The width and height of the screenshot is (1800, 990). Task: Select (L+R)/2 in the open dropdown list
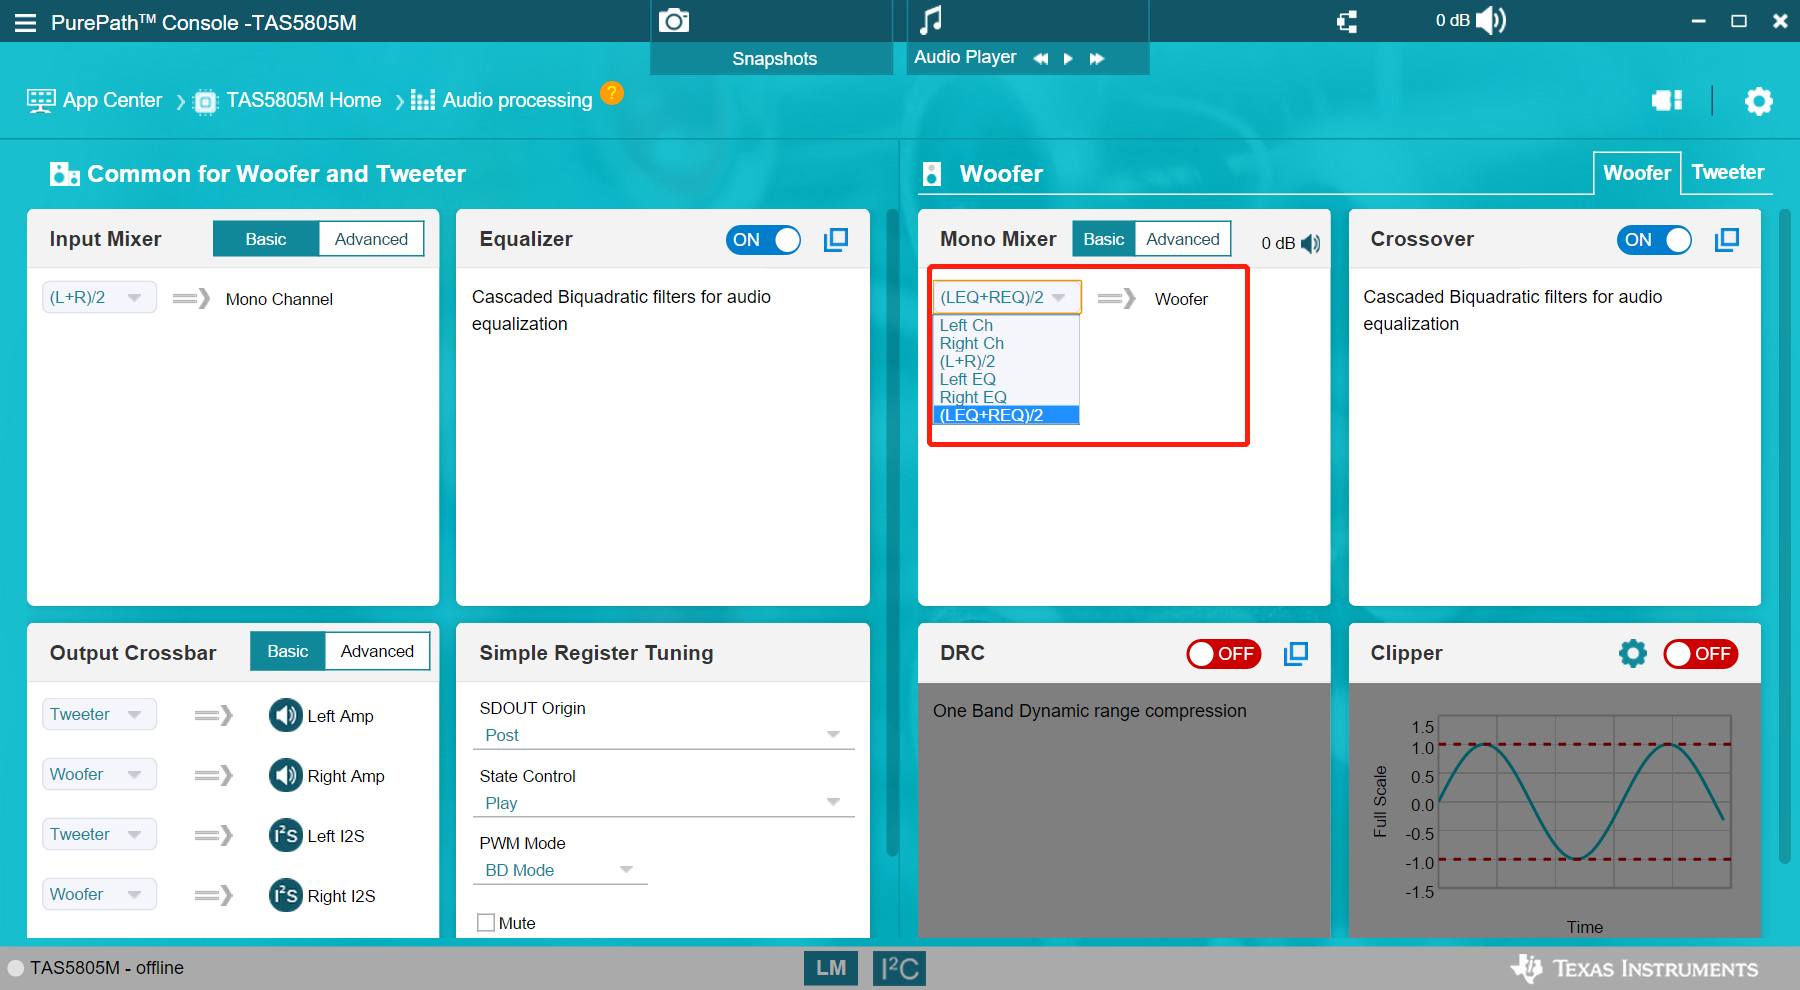coord(1006,361)
